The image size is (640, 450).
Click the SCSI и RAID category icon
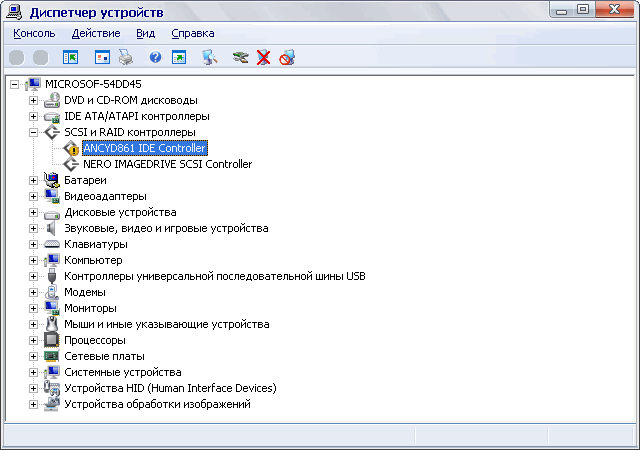point(52,132)
